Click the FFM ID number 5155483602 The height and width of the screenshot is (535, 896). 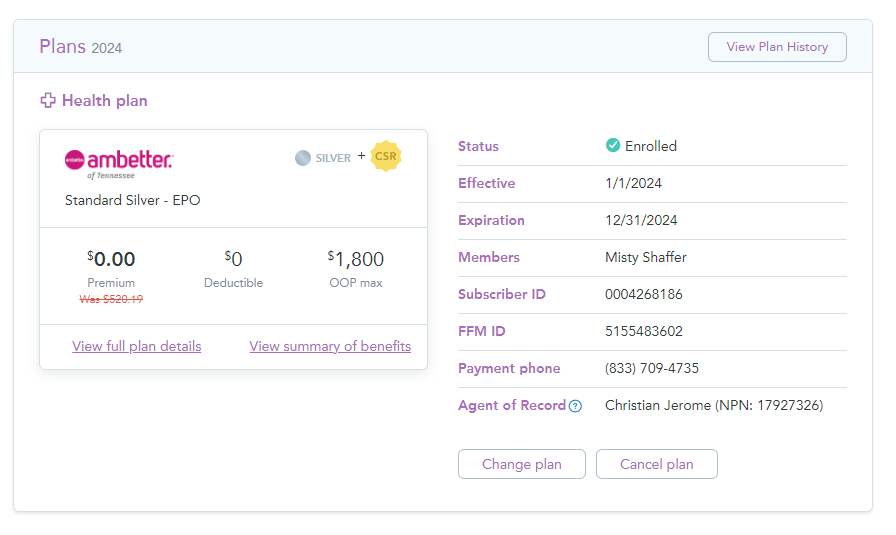643,332
